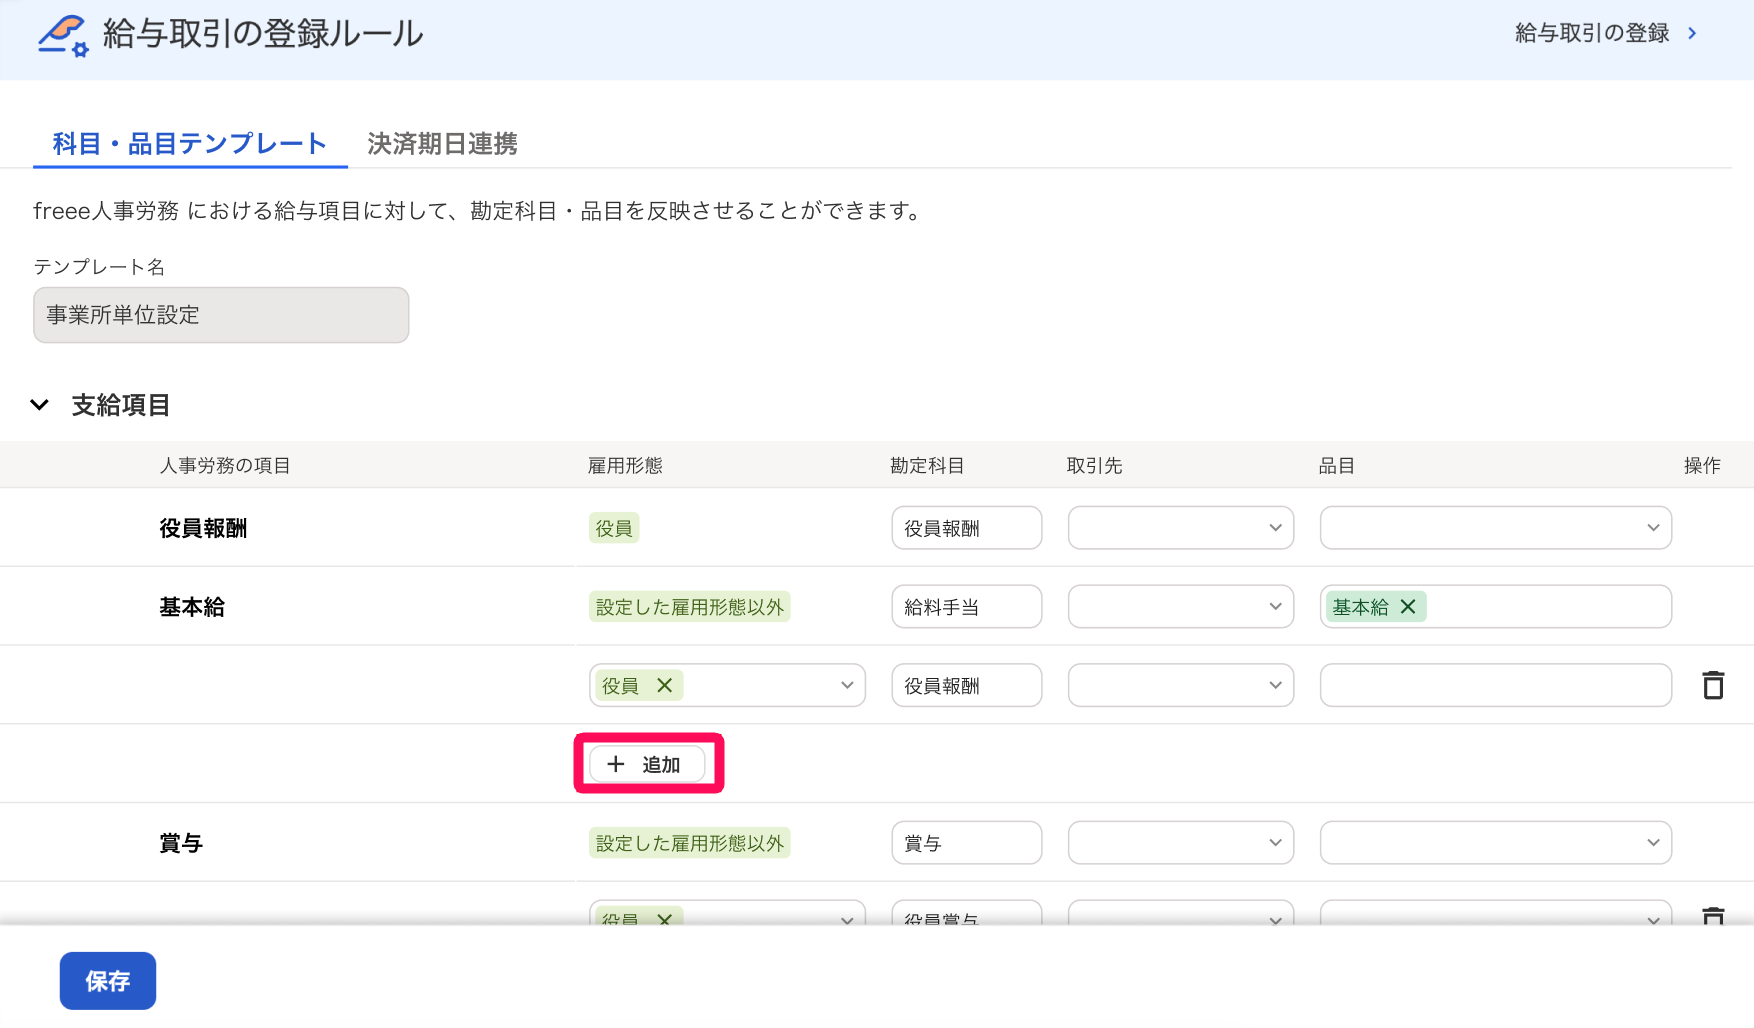Click 役員報酬 account field in 基本給 sub-row
The width and height of the screenshot is (1754, 1028).
click(967, 685)
